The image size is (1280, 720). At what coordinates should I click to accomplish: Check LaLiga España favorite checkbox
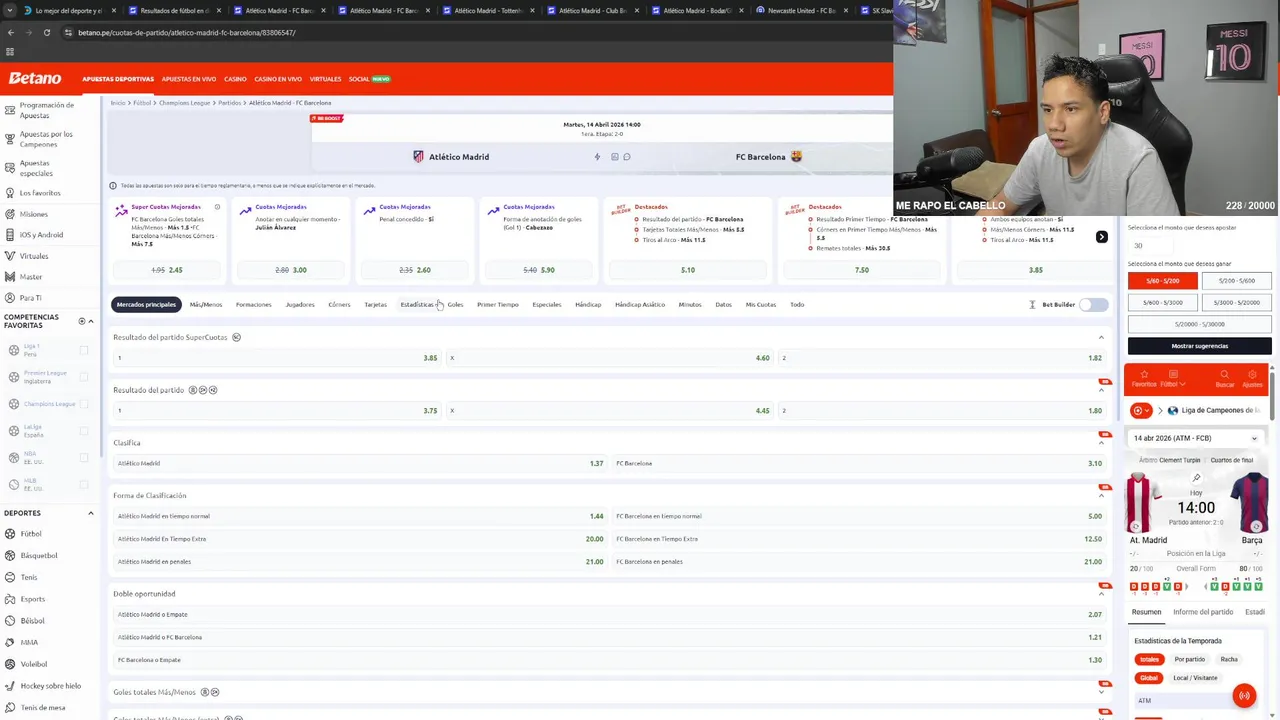pyautogui.click(x=84, y=431)
